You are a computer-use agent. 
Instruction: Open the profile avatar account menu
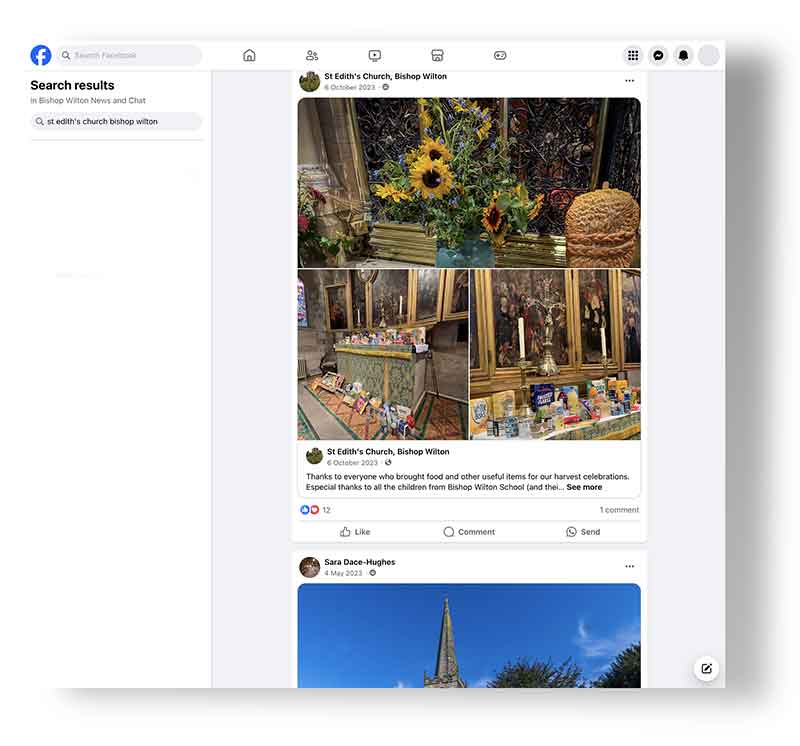coord(708,56)
